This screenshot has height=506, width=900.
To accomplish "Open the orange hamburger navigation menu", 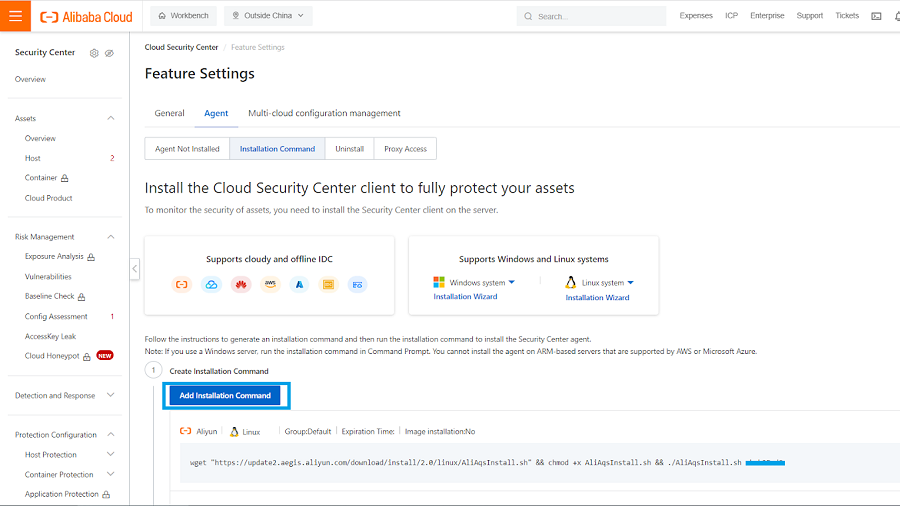I will pyautogui.click(x=15, y=16).
